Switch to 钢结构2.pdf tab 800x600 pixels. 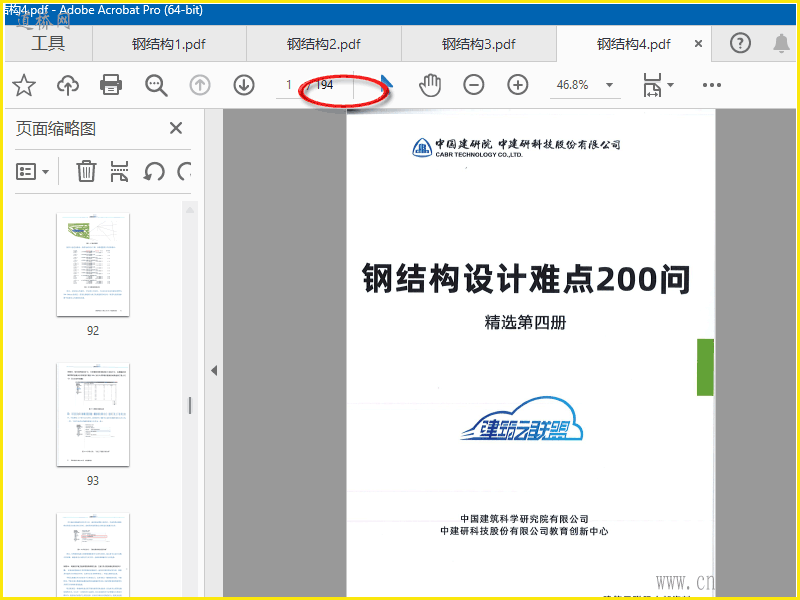click(324, 44)
